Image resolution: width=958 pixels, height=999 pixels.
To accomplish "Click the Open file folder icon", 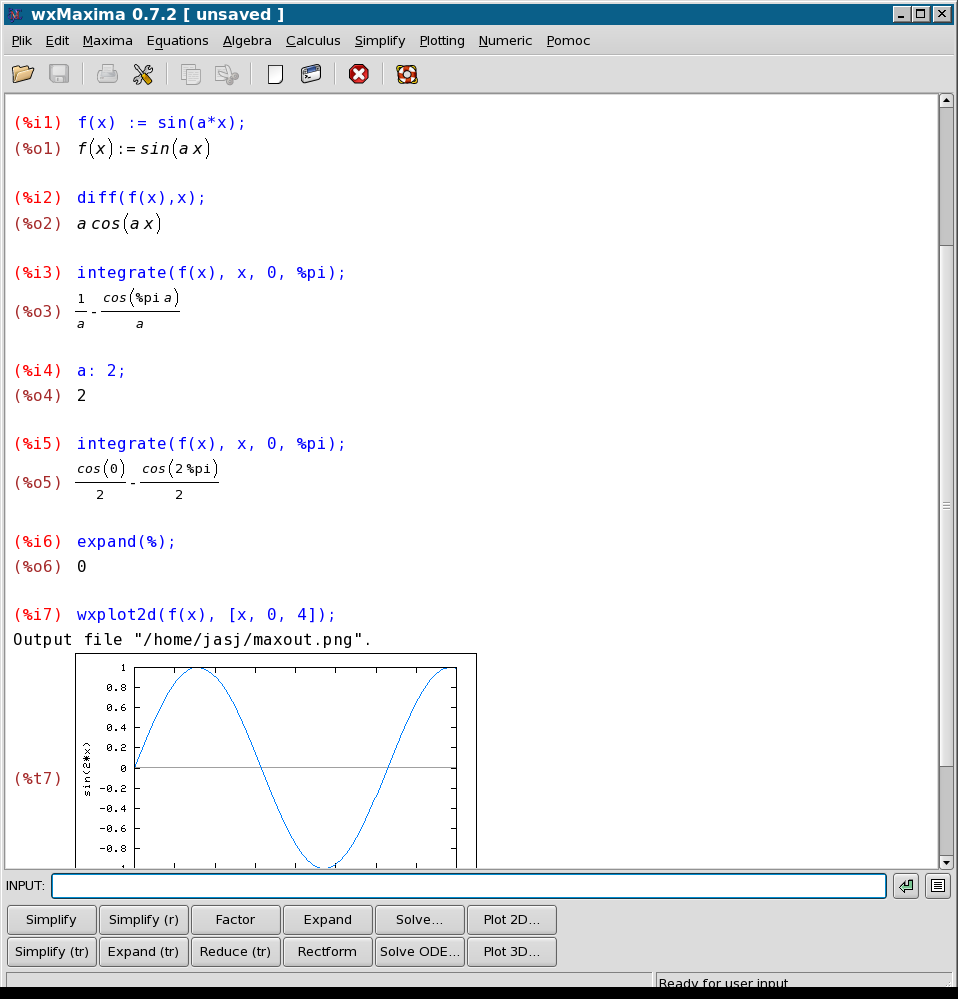I will pos(23,74).
